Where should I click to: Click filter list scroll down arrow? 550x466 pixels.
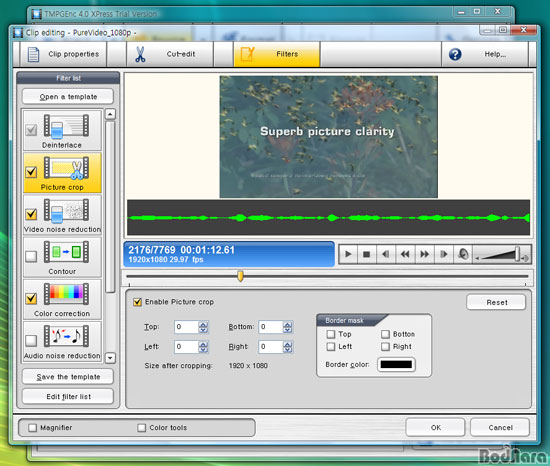point(110,358)
